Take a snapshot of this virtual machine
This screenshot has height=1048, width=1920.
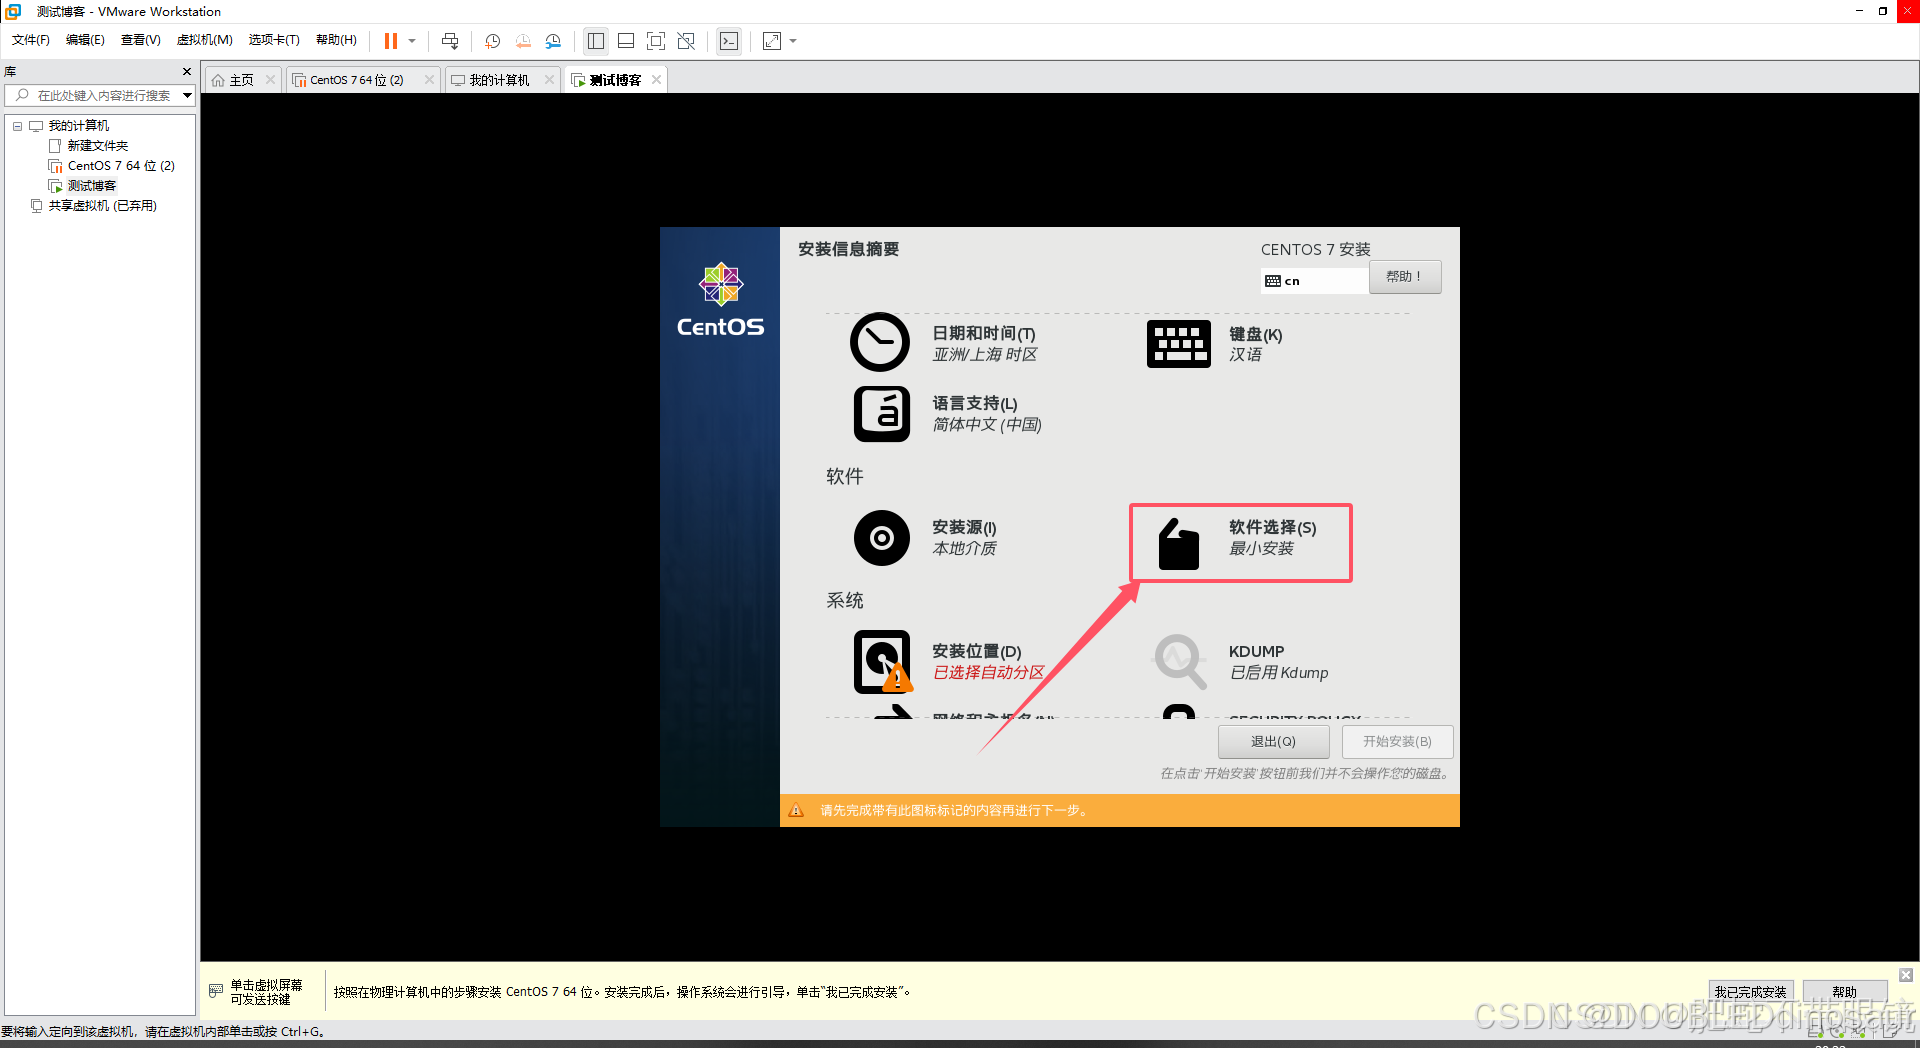[x=492, y=41]
